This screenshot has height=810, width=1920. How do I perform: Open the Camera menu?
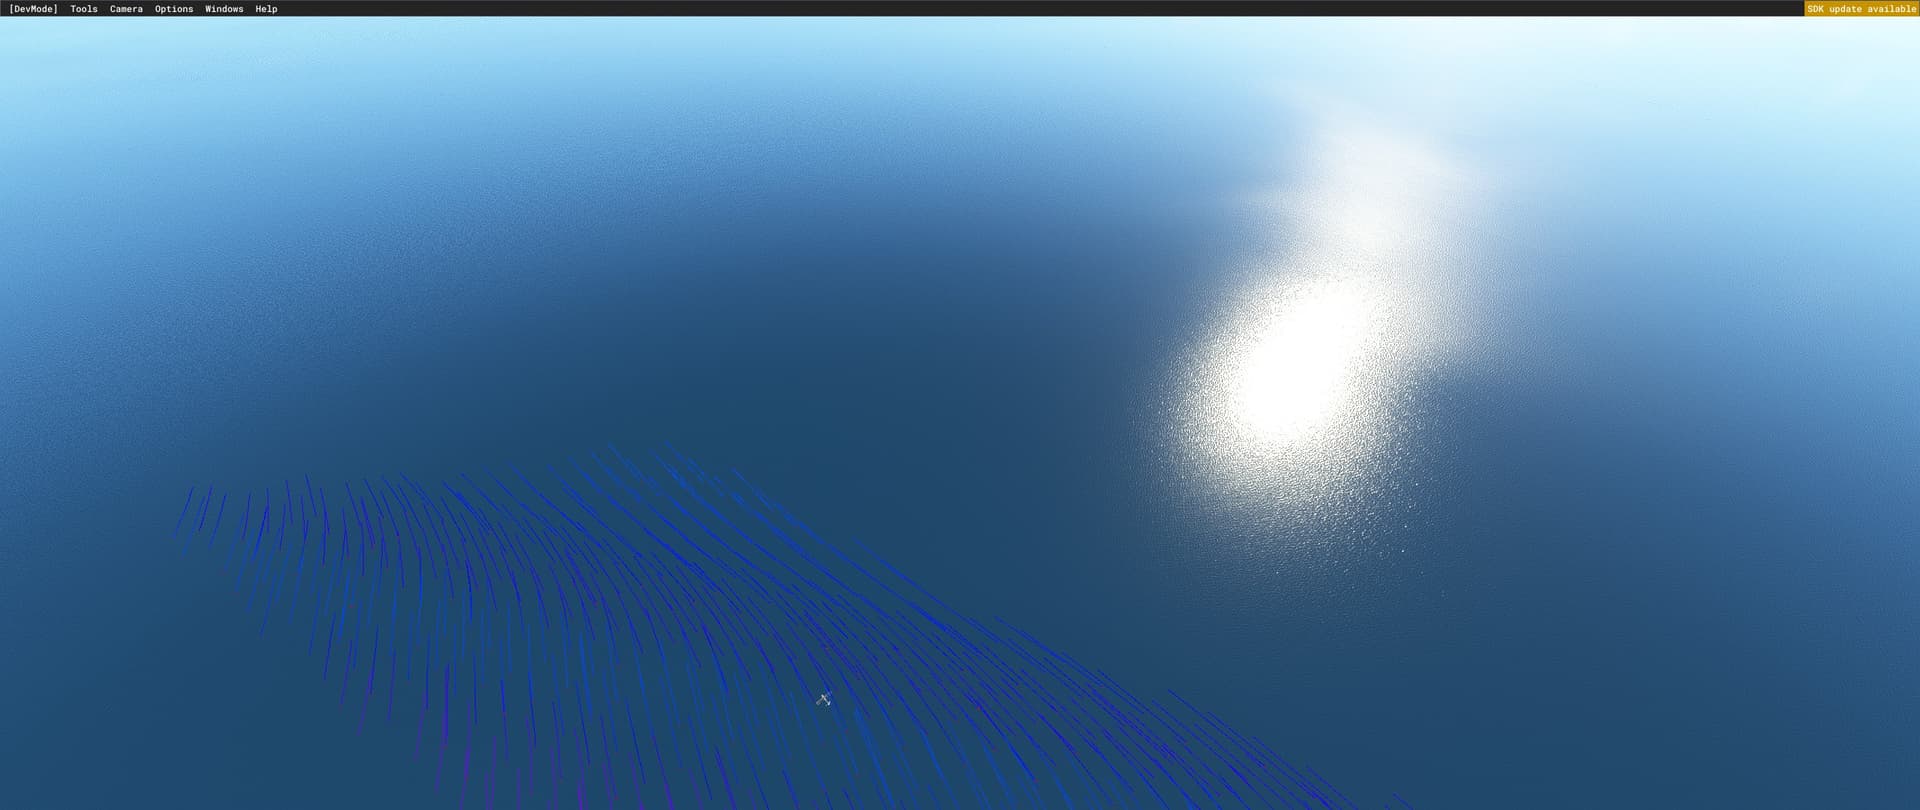pyautogui.click(x=126, y=9)
